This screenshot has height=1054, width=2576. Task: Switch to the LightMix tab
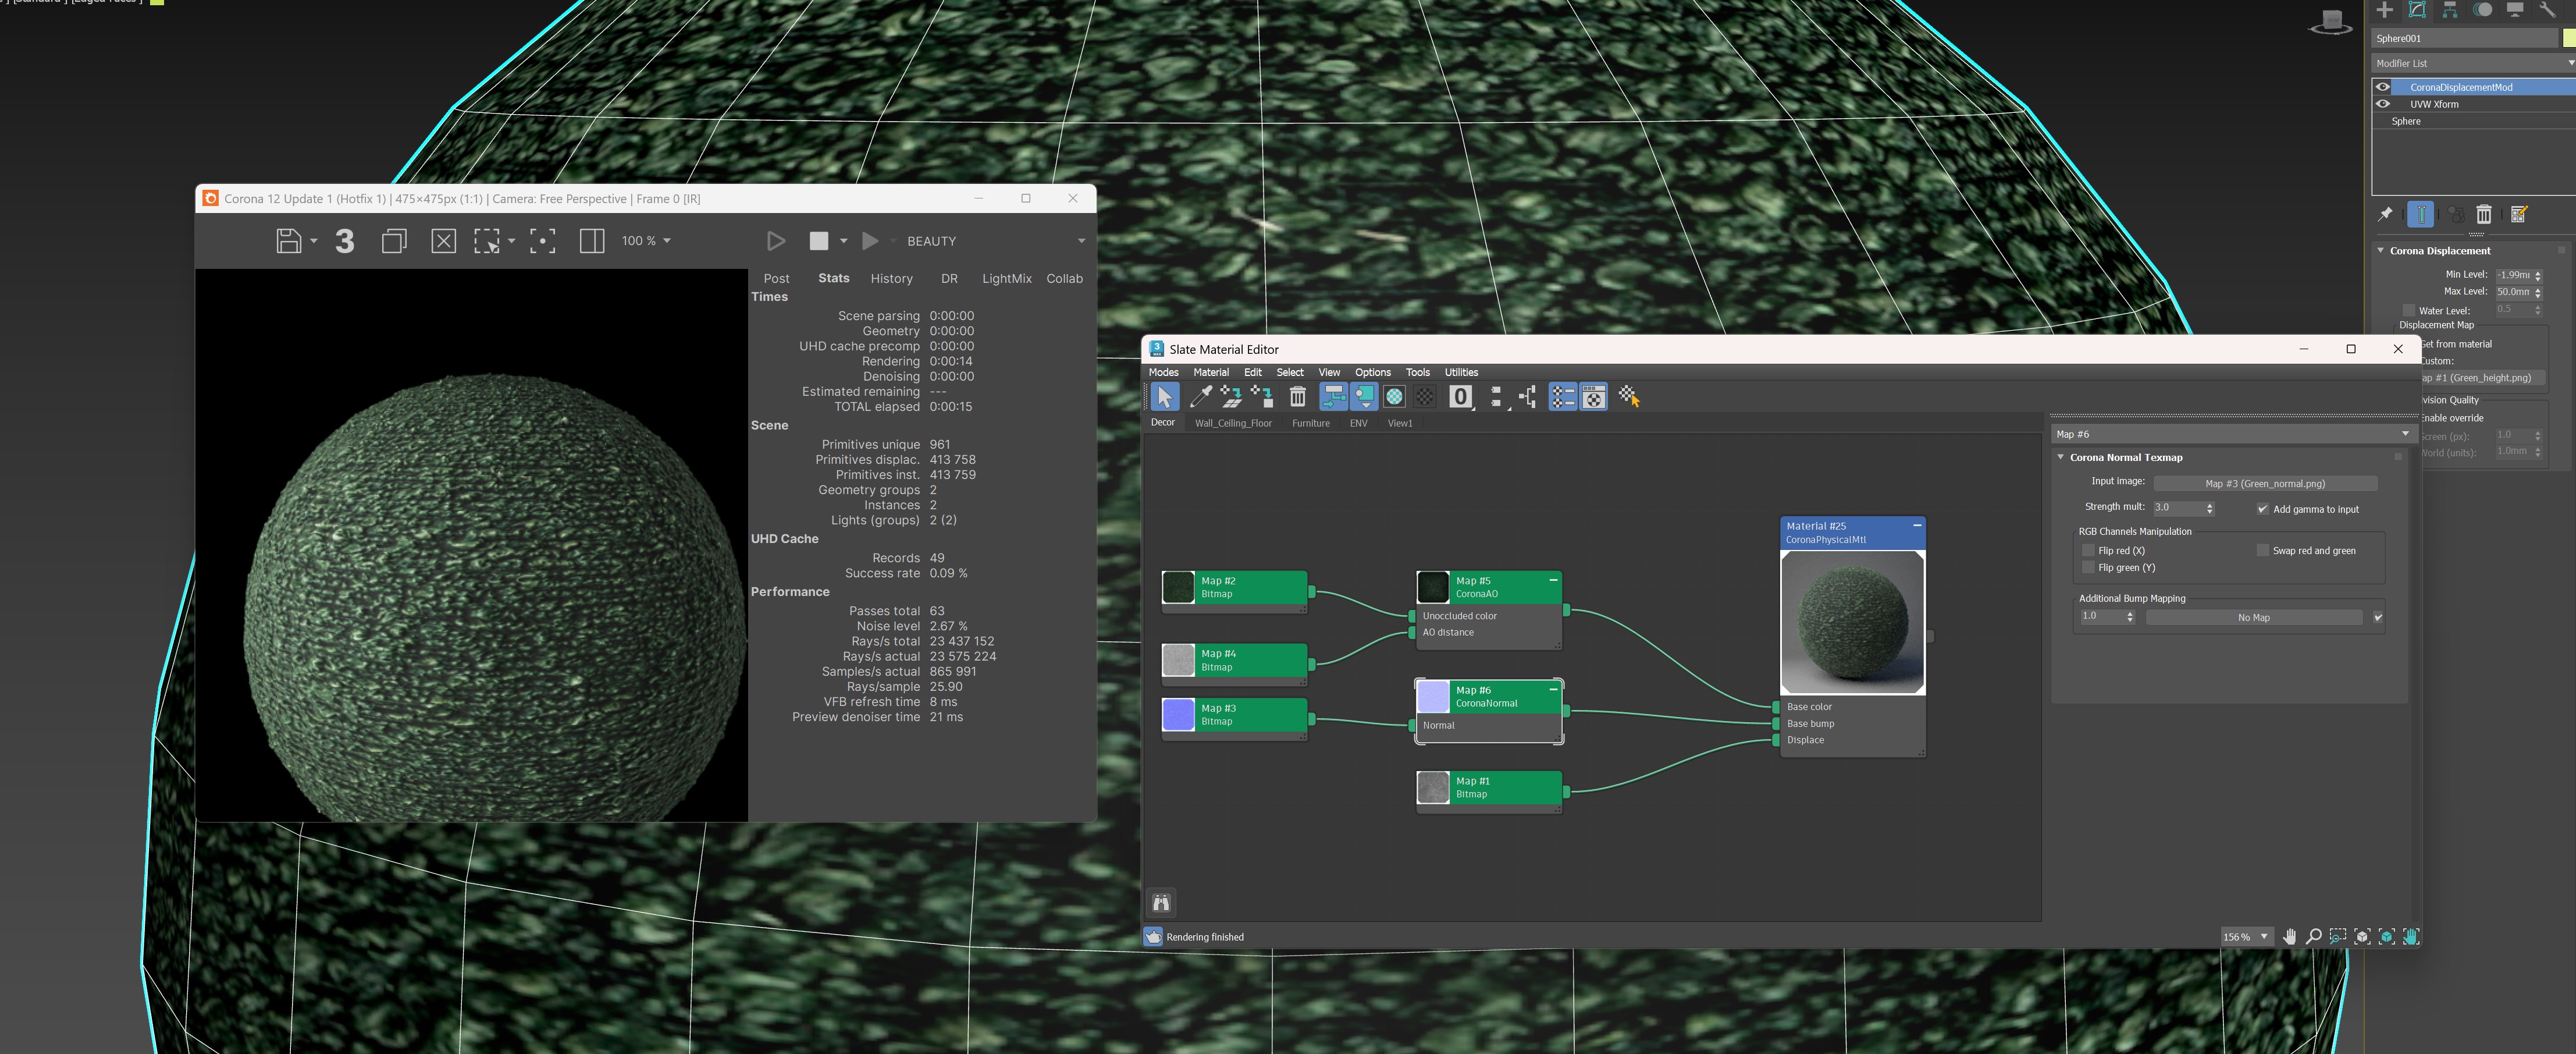pos(1006,279)
